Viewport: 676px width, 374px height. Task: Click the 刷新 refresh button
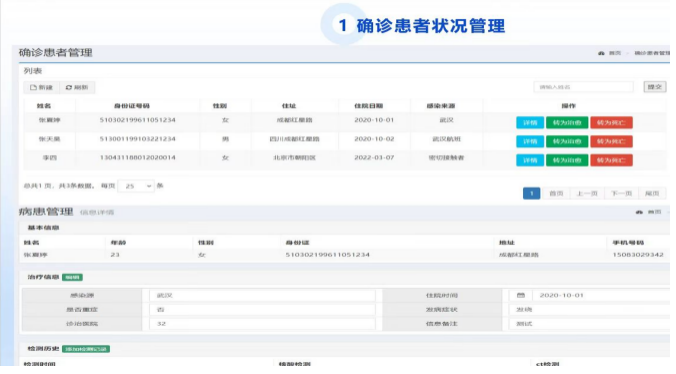pyautogui.click(x=77, y=87)
